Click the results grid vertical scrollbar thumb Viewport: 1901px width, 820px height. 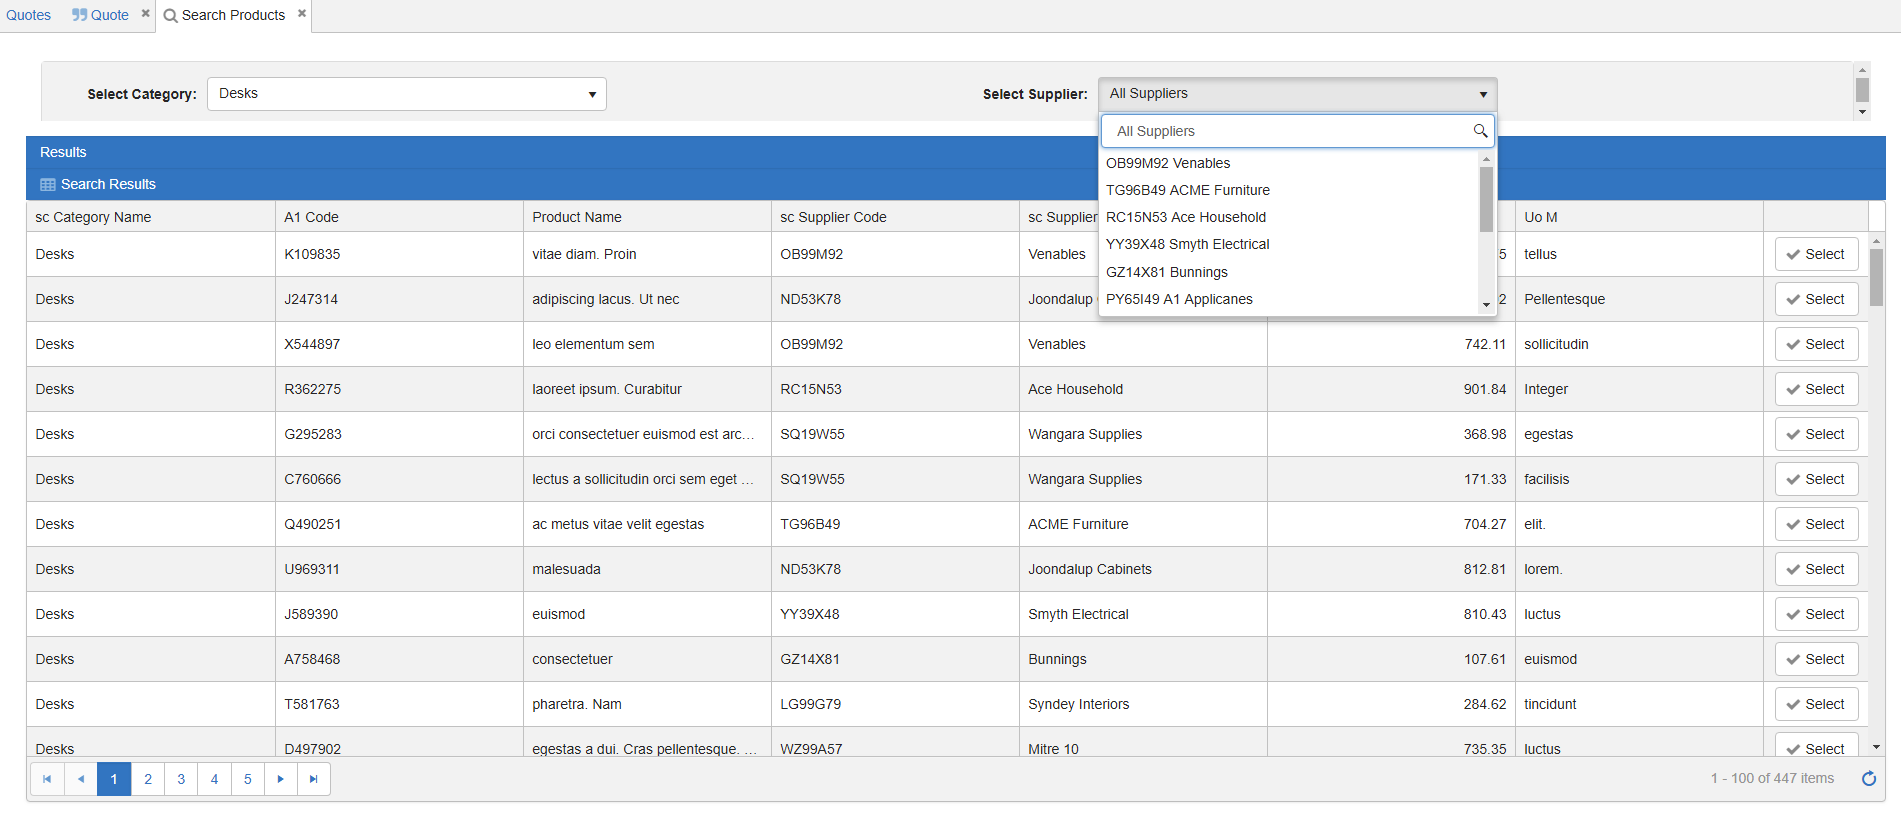click(1876, 277)
